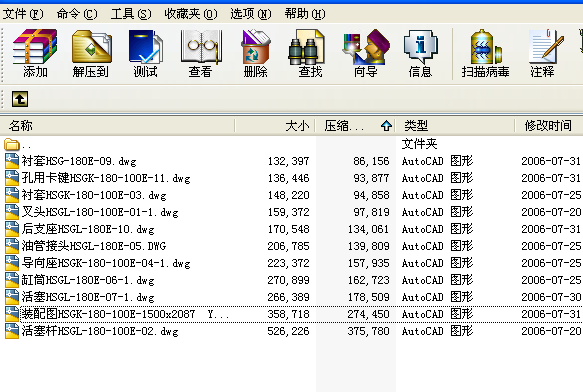Click packed size value 274,450
583x392 pixels.
coord(368,314)
